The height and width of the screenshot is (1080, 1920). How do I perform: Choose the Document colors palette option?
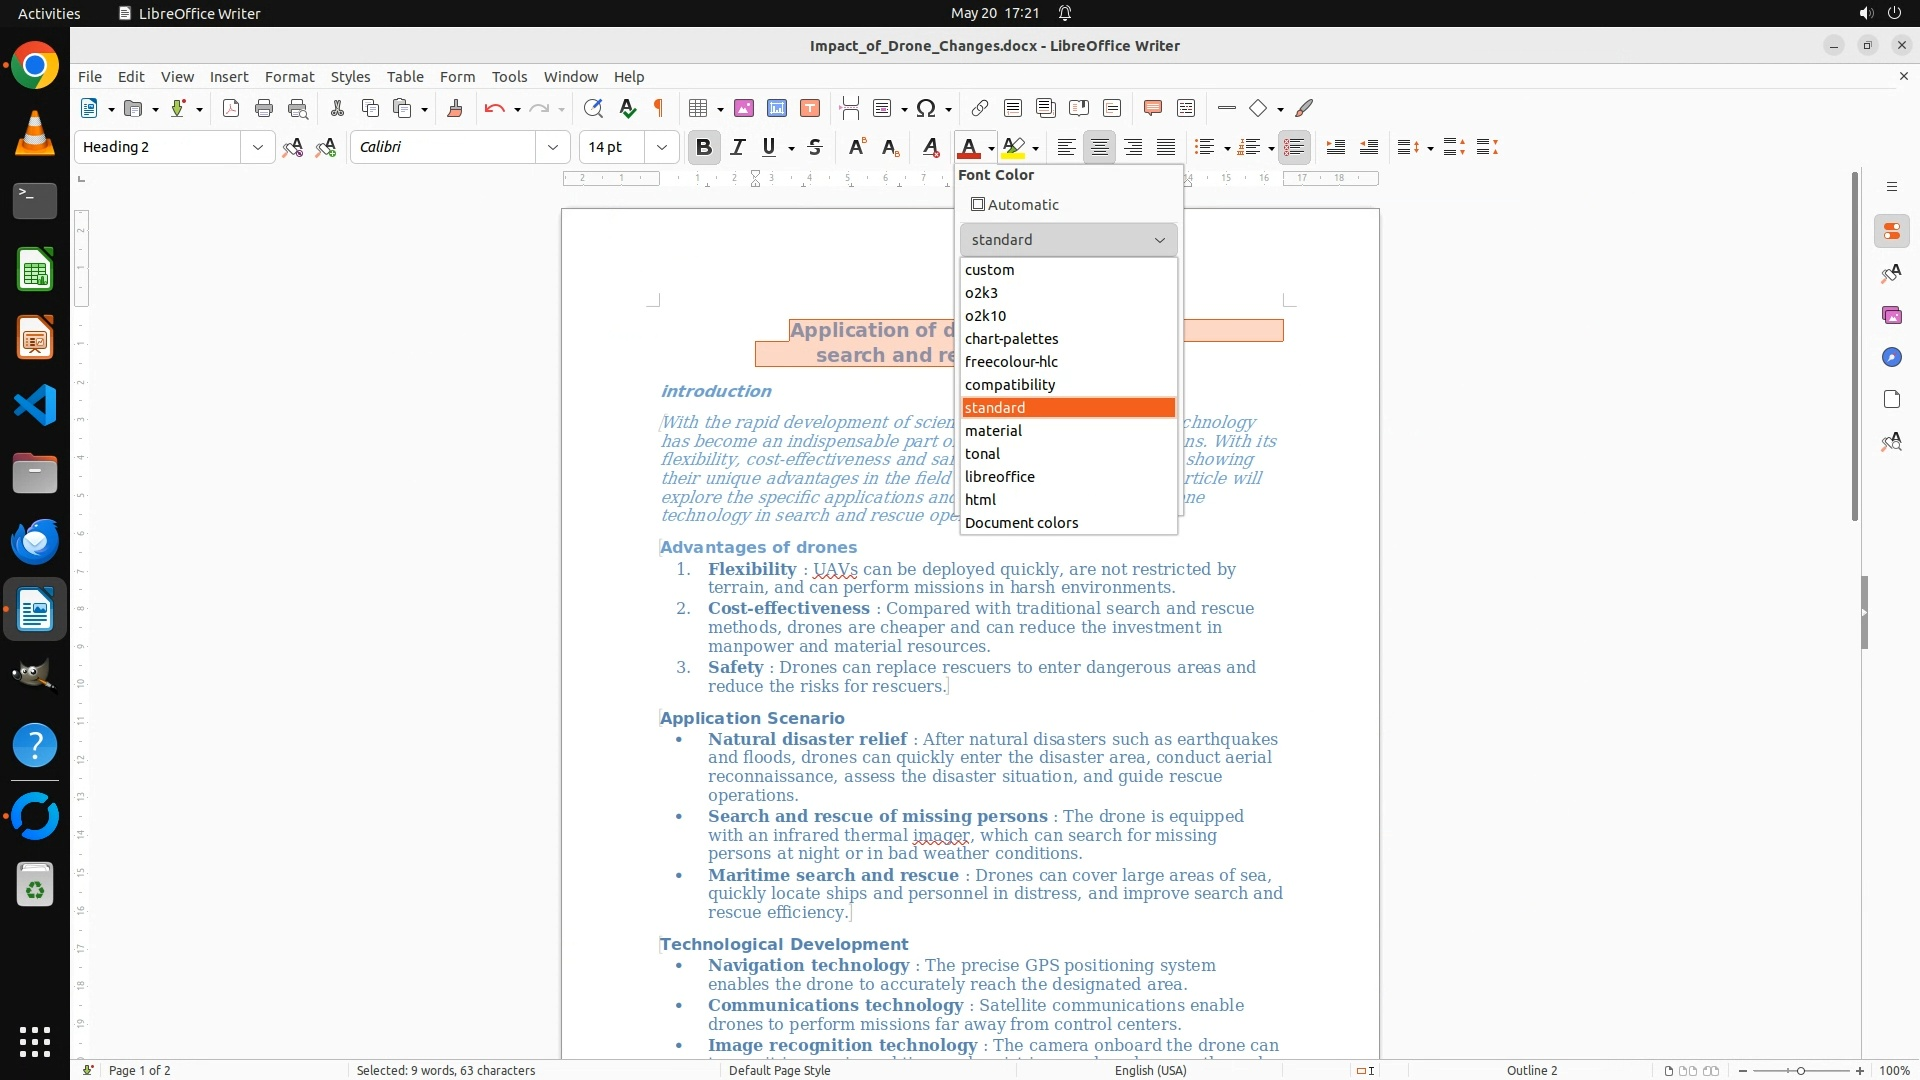click(x=1021, y=523)
